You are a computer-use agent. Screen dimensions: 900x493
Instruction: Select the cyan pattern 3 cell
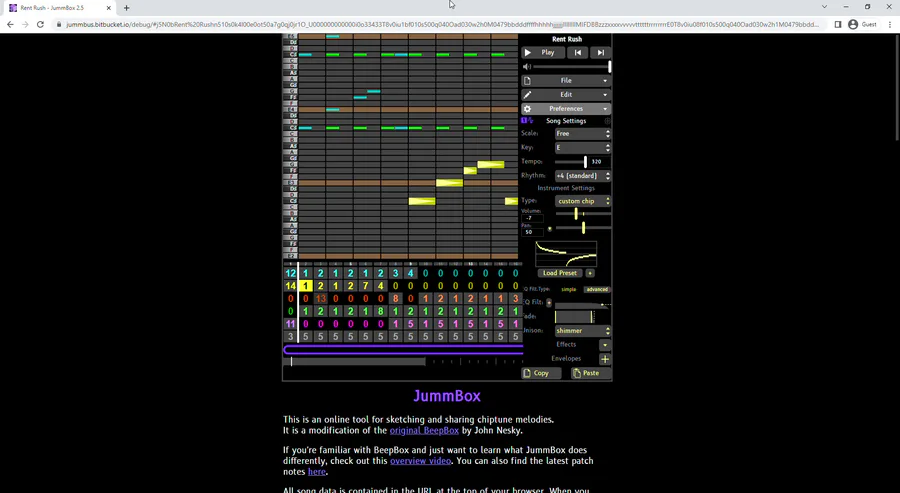[x=395, y=273]
